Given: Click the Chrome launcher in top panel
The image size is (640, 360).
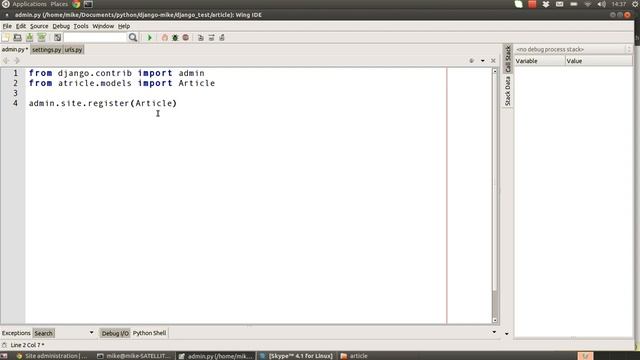Looking at the screenshot, I should pyautogui.click(x=76, y=4).
